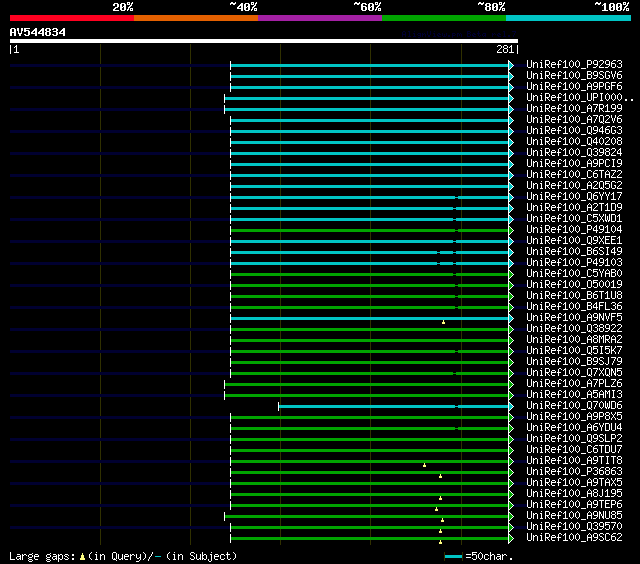
Task: Click the UniRef100_C6TDU7 label
Action: [574, 450]
